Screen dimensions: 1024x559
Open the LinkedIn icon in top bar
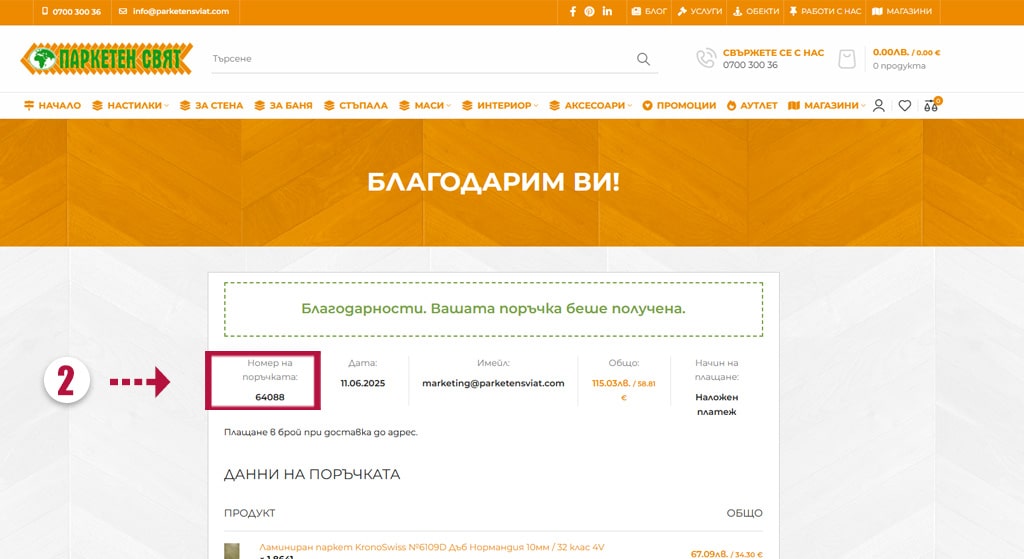click(607, 11)
